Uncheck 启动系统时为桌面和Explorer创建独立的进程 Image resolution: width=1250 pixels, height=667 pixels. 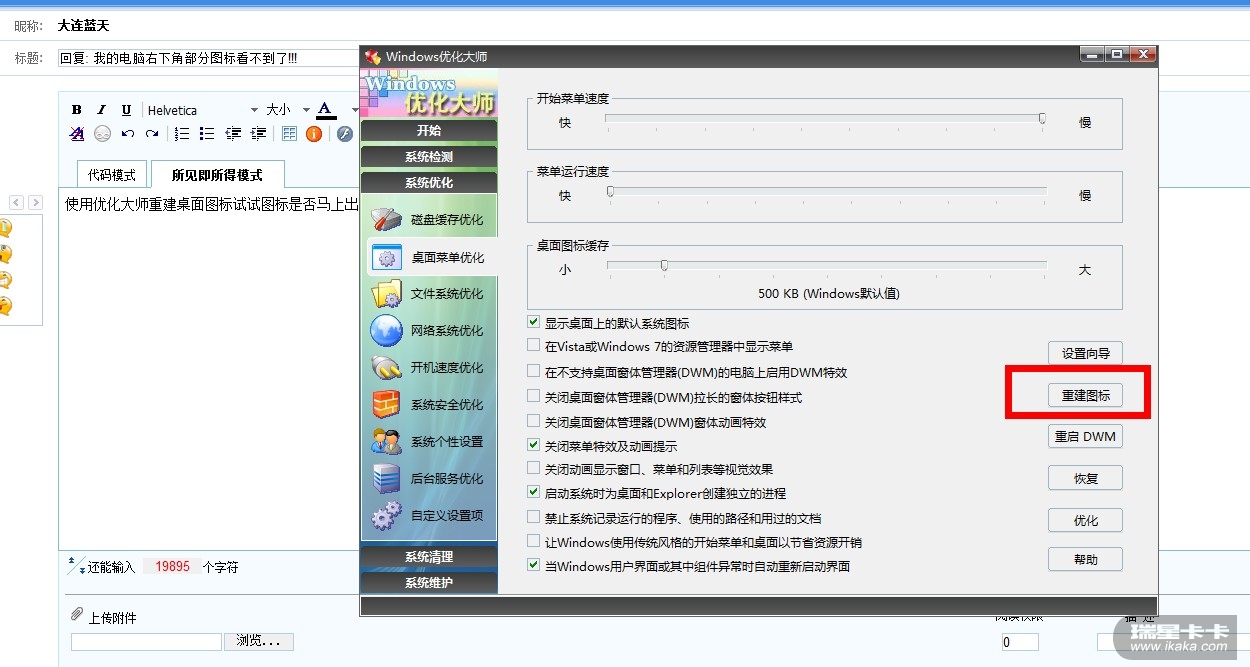533,493
